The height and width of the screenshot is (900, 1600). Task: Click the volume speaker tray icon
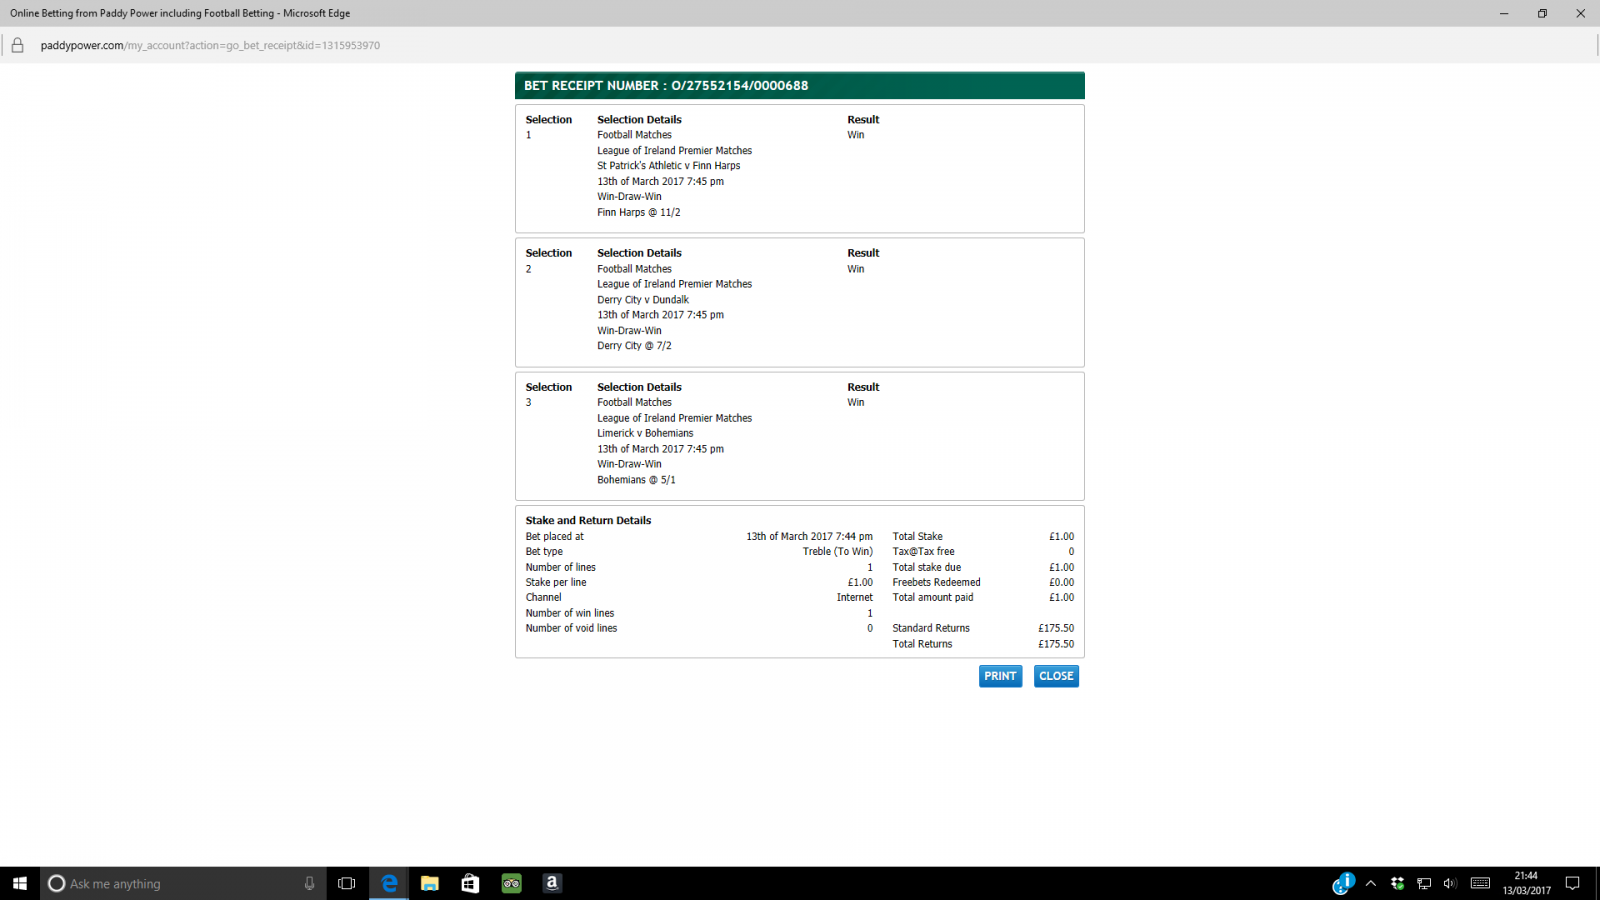pyautogui.click(x=1450, y=883)
